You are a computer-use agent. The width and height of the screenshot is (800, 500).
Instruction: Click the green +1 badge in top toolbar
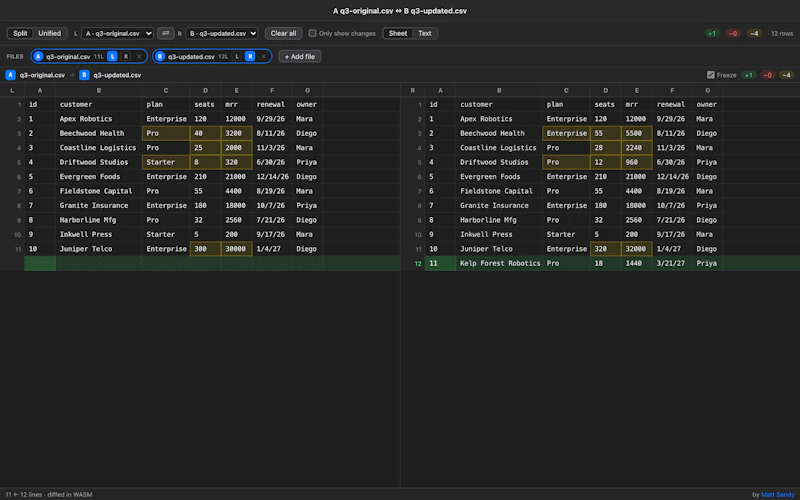tap(712, 33)
